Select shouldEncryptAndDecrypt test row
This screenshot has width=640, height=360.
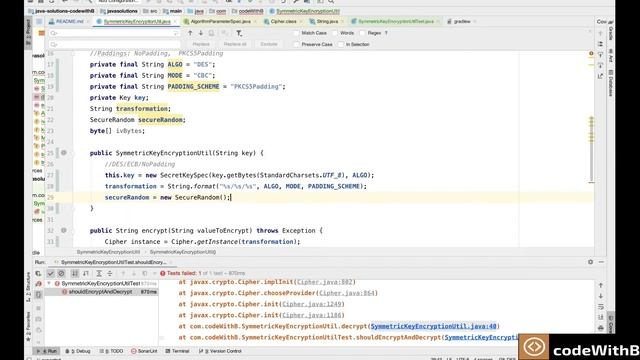click(101, 292)
